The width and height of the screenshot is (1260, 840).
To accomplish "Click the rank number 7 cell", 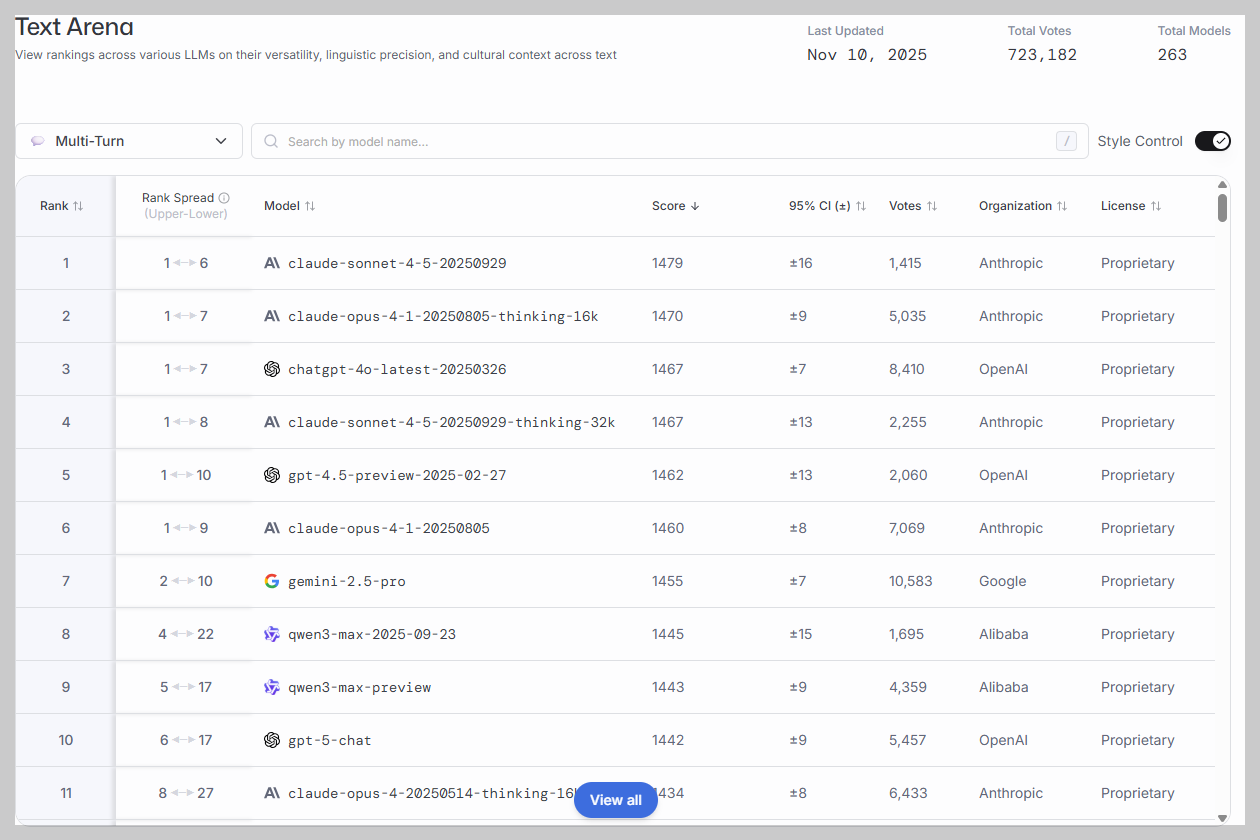I will [66, 581].
